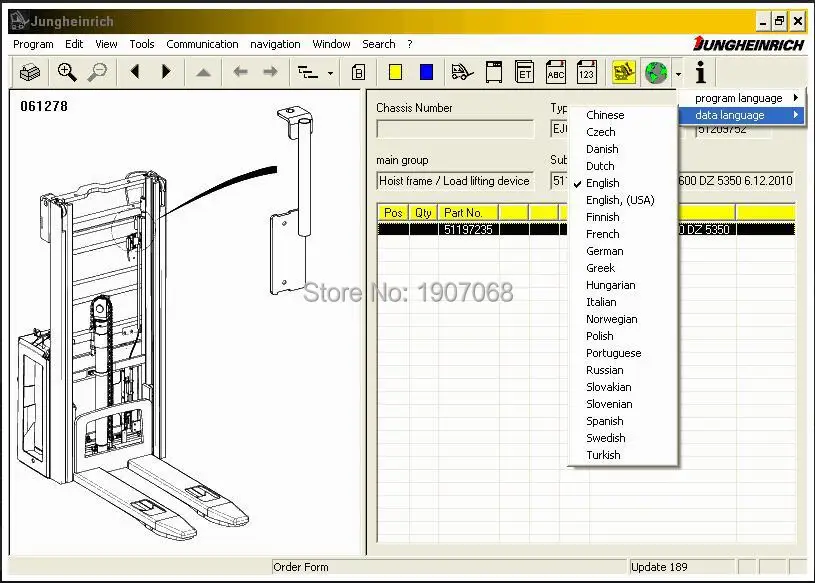Click the grey back arrow icon

(x=240, y=72)
